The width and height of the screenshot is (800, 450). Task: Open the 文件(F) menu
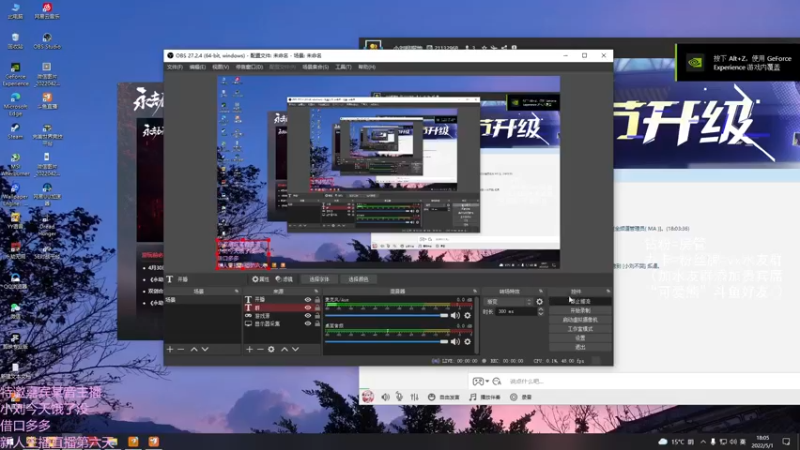point(174,67)
